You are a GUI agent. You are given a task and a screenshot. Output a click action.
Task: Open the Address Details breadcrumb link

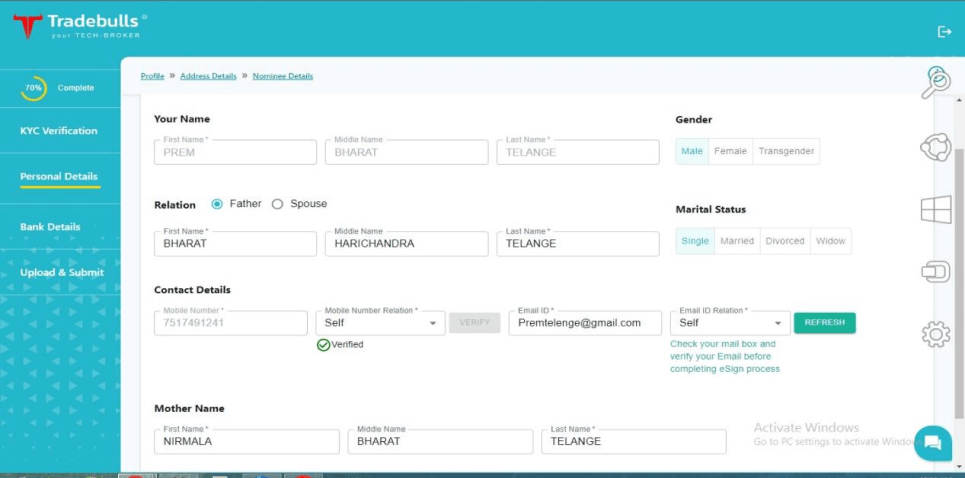click(x=209, y=76)
